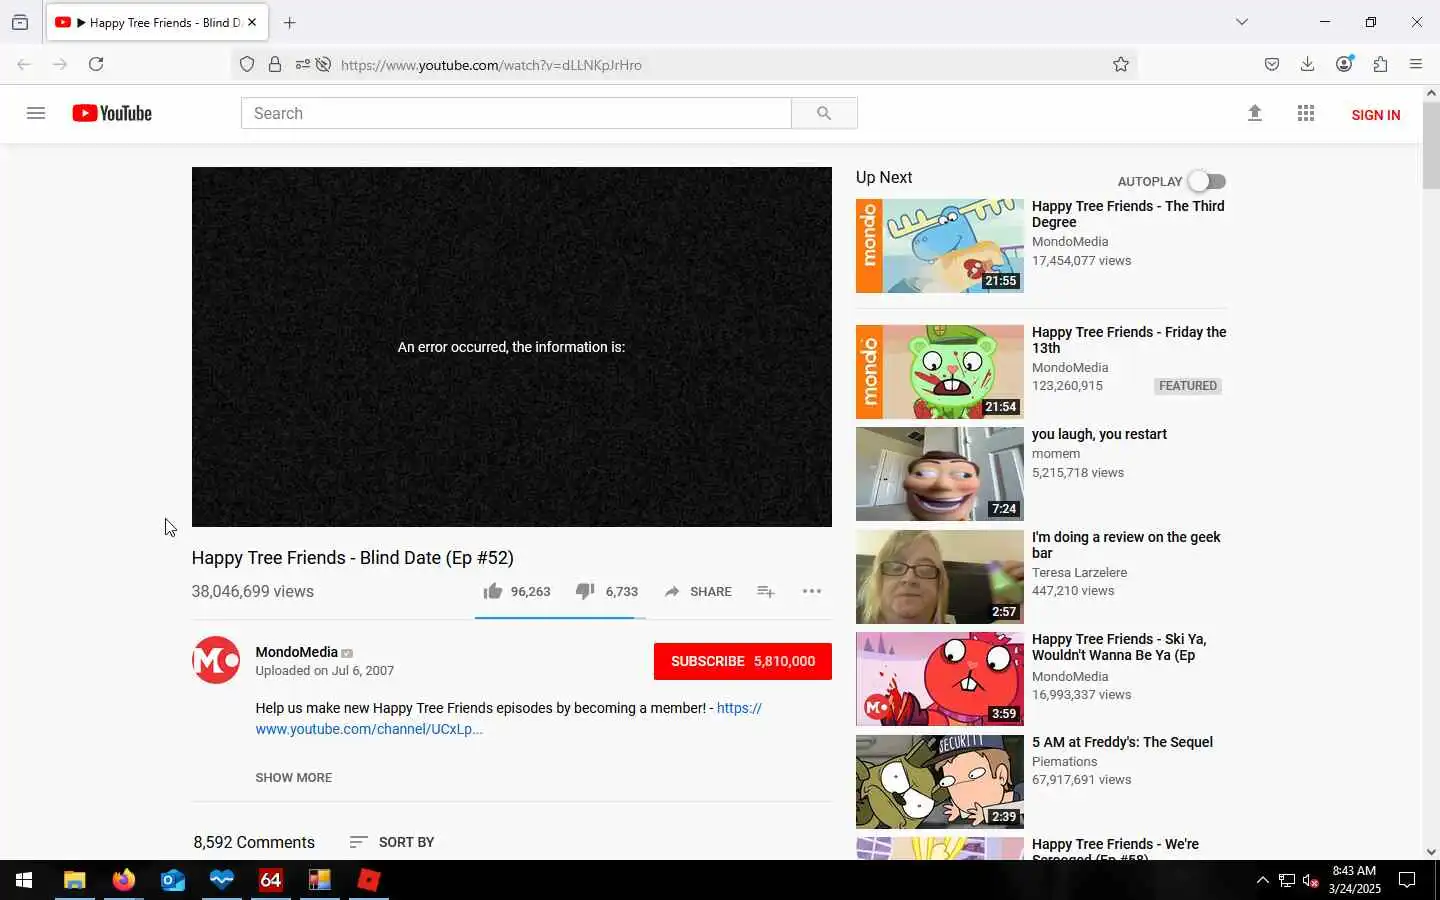Open the Firefox tracking protection shield
The width and height of the screenshot is (1440, 900).
(247, 64)
